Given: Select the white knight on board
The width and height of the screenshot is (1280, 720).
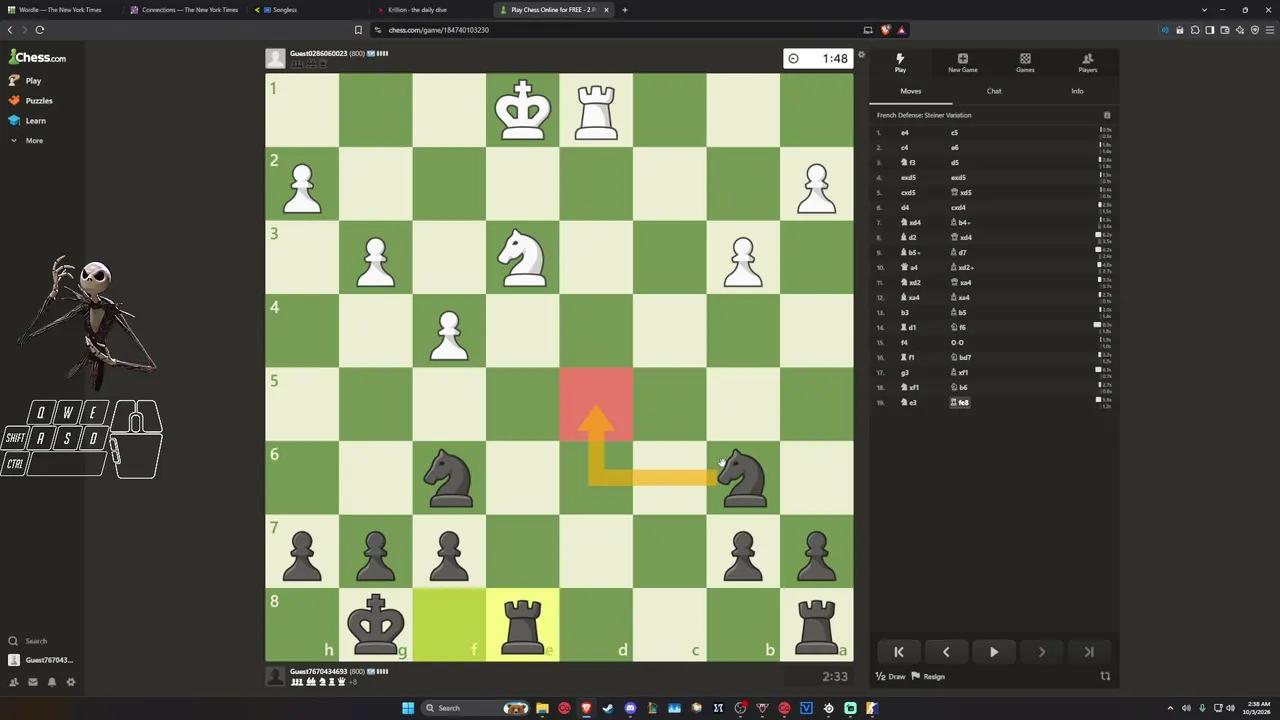Looking at the screenshot, I should (x=522, y=257).
